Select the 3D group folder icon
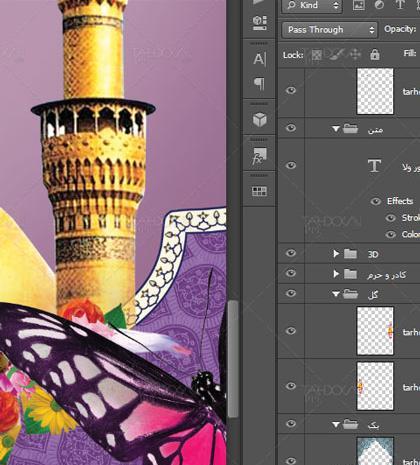 (350, 254)
